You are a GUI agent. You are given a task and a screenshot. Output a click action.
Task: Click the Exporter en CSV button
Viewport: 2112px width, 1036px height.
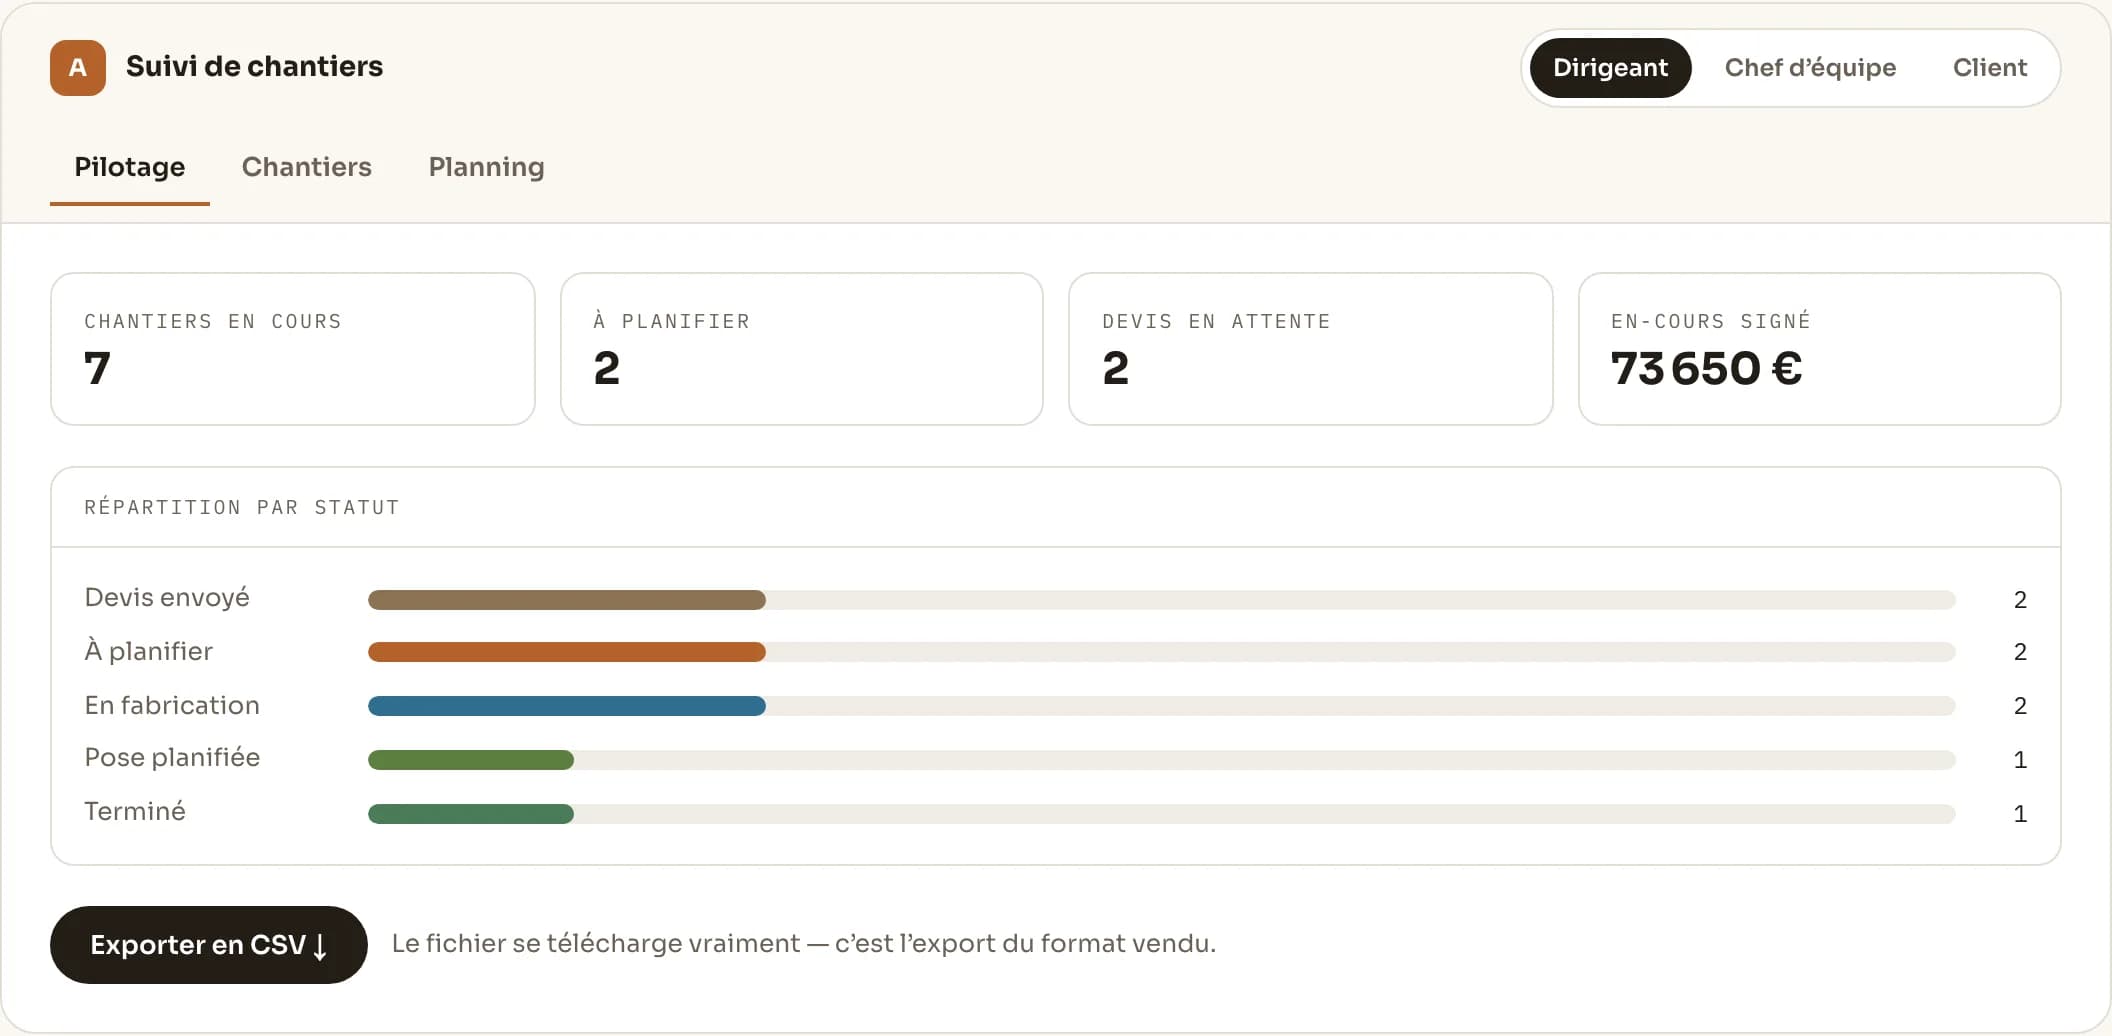click(x=209, y=945)
